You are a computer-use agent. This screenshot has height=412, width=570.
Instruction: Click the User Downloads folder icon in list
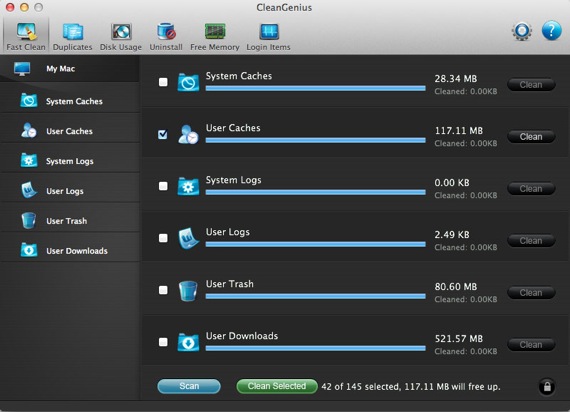[188, 342]
